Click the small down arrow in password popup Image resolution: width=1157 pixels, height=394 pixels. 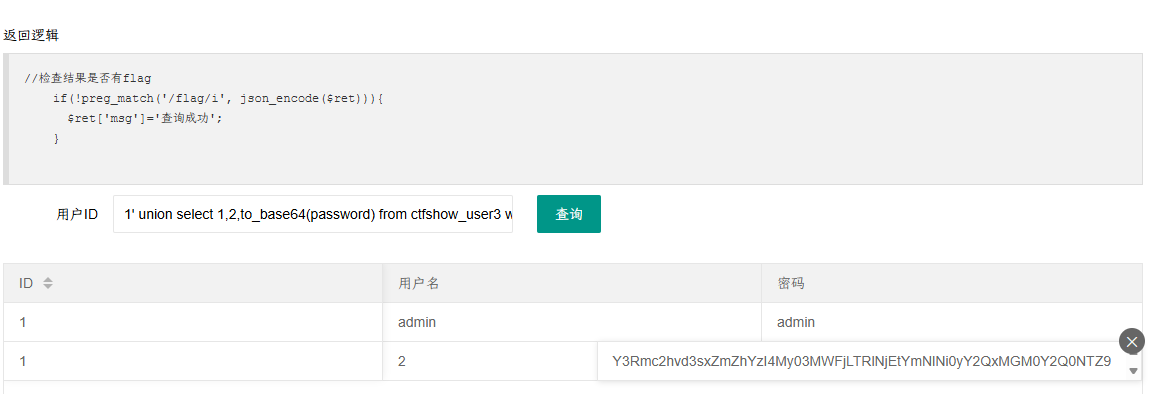(1134, 371)
